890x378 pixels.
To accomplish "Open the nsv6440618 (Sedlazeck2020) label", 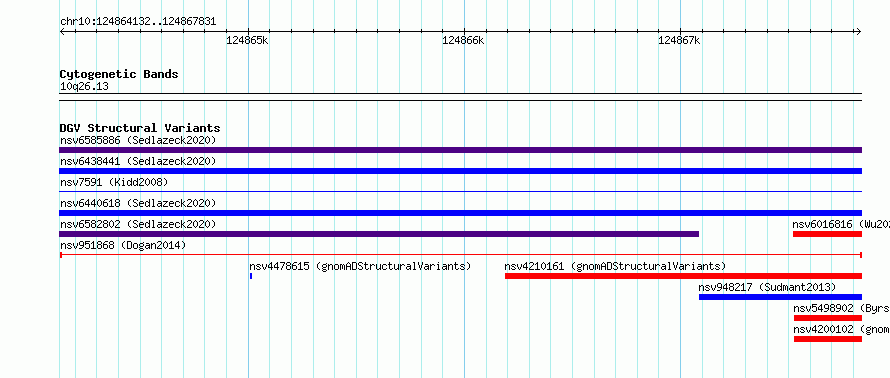I will (x=138, y=203).
